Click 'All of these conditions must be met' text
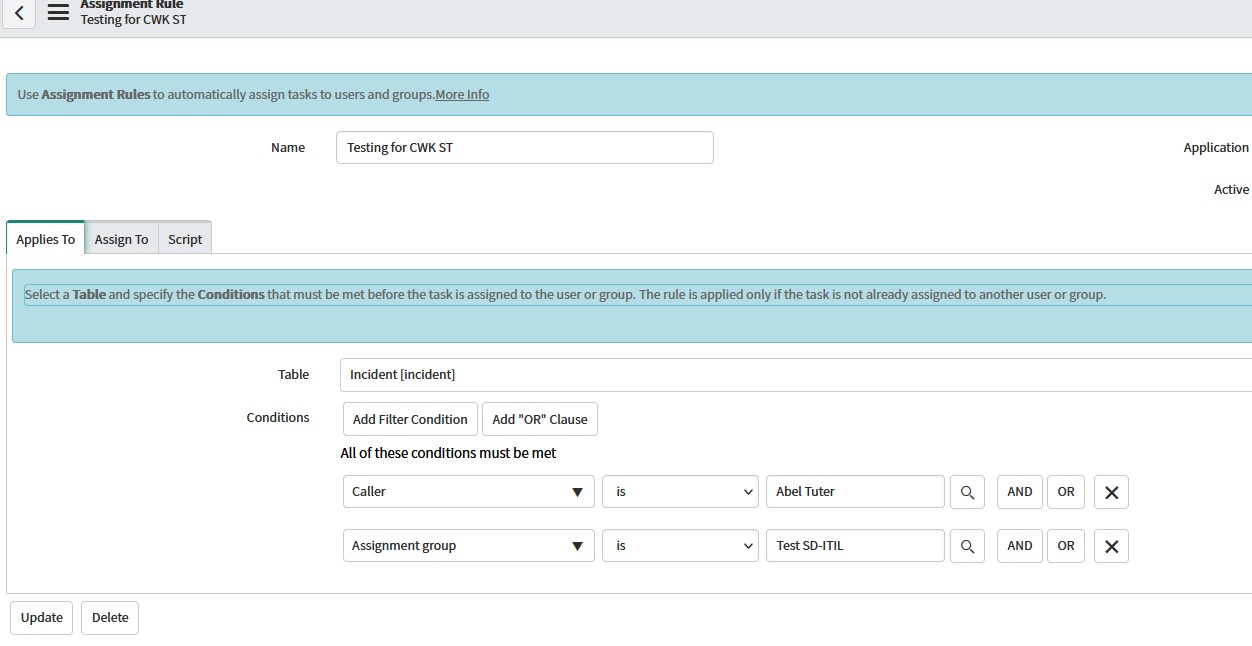 [x=448, y=454]
